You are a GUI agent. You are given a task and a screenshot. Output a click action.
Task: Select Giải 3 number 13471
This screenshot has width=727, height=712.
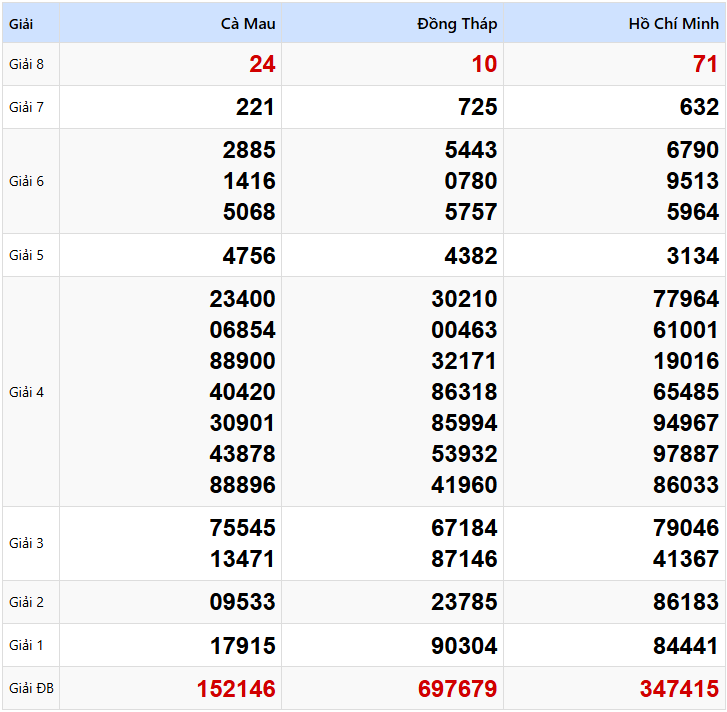(x=242, y=559)
